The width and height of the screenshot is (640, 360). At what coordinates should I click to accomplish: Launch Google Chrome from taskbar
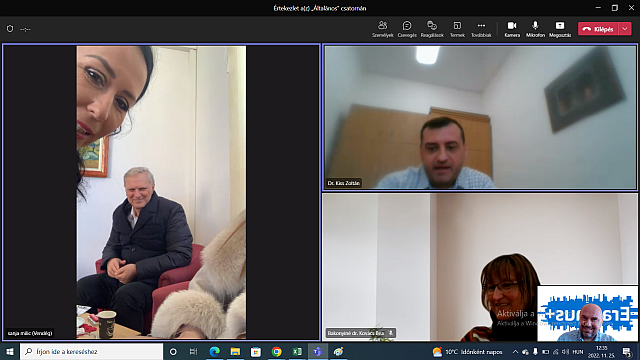pos(276,351)
